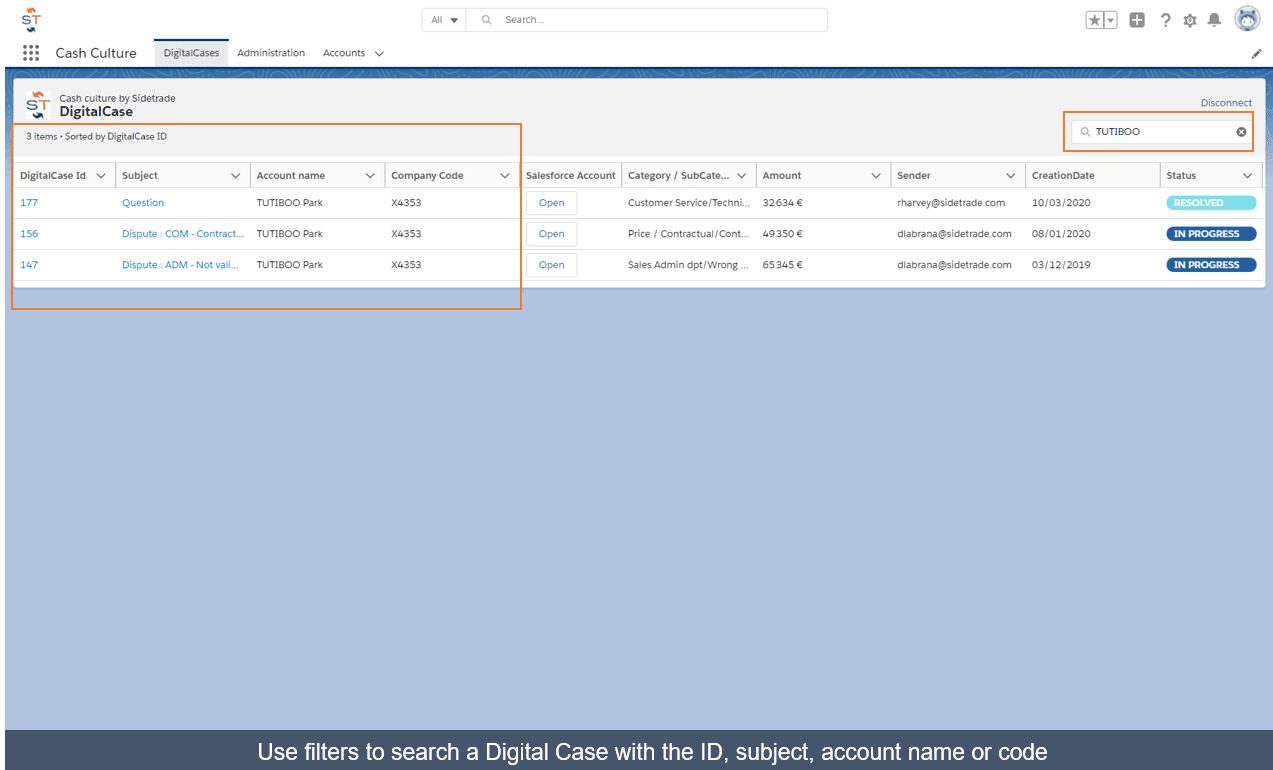This screenshot has height=770, width=1273.
Task: Switch to the DigitalCases tab
Action: coord(191,53)
